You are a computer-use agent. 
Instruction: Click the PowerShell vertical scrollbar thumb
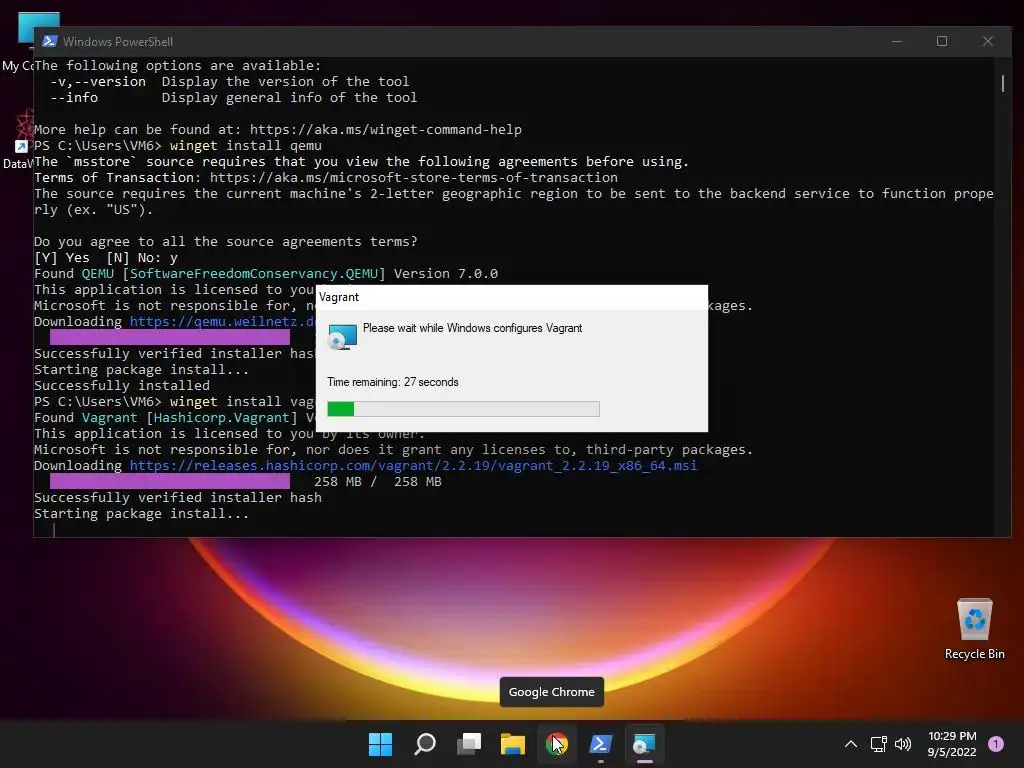coord(1003,83)
